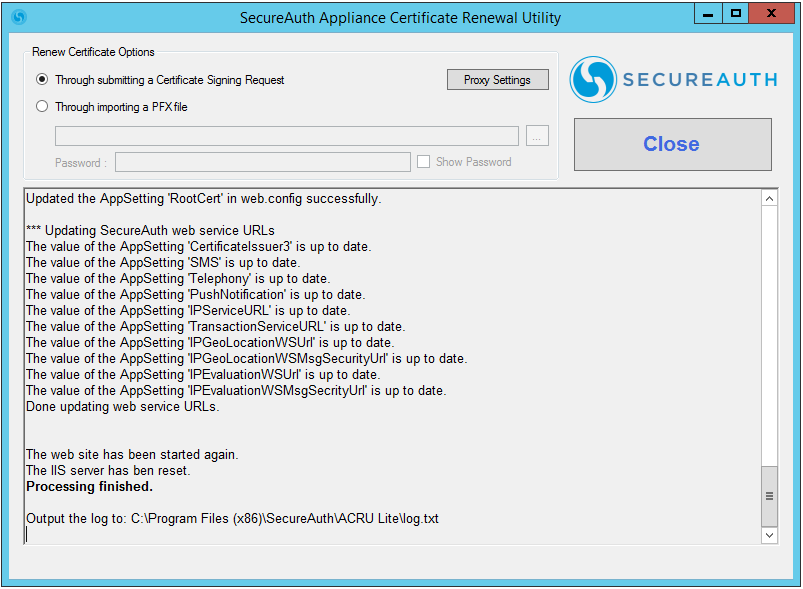Maximize the Certificate Renewal Utility window
The width and height of the screenshot is (803, 589).
736,14
